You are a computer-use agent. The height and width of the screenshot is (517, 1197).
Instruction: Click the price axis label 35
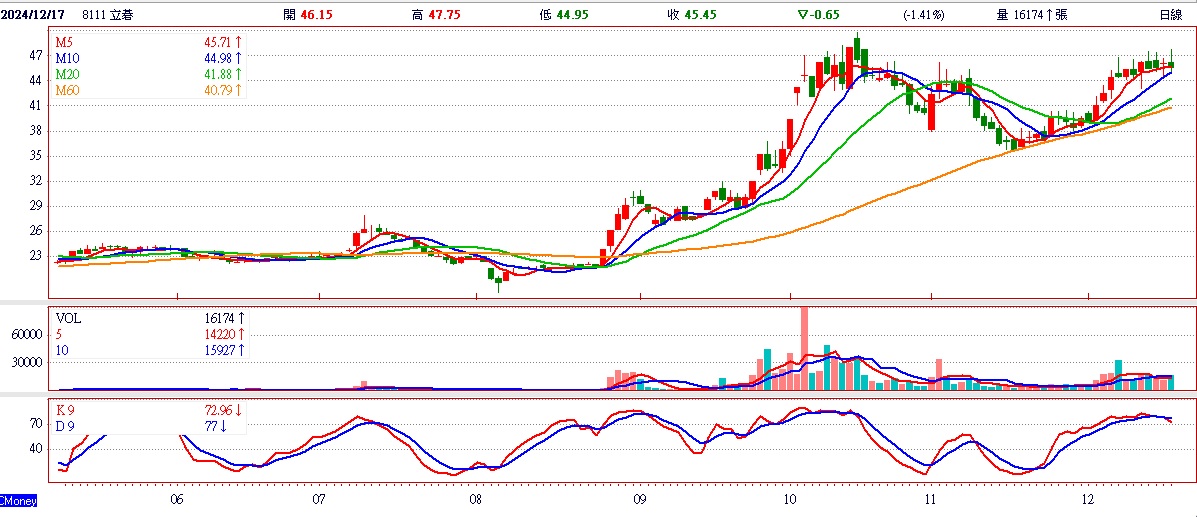tap(37, 157)
